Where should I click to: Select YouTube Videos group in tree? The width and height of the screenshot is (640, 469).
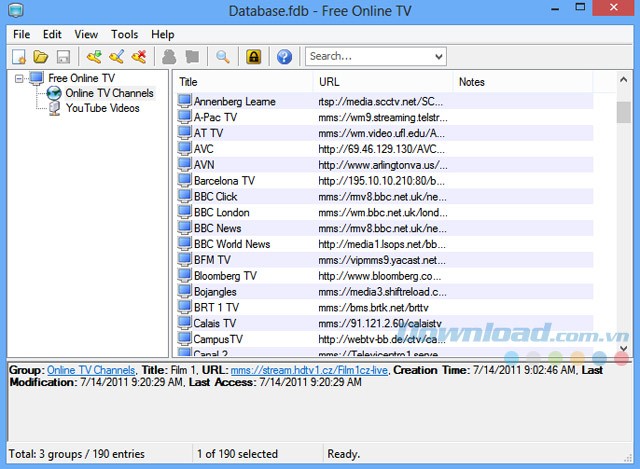tap(102, 108)
